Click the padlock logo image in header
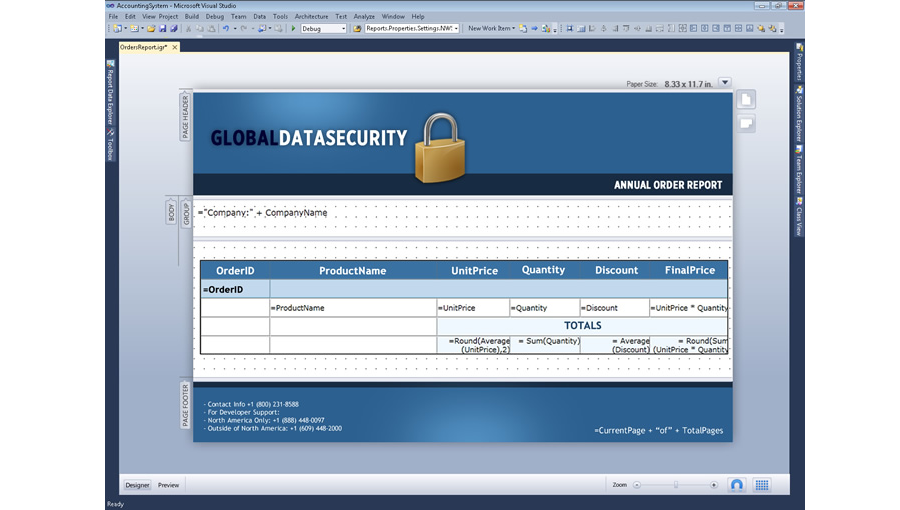Viewport: 900px width, 510px height. [440, 148]
